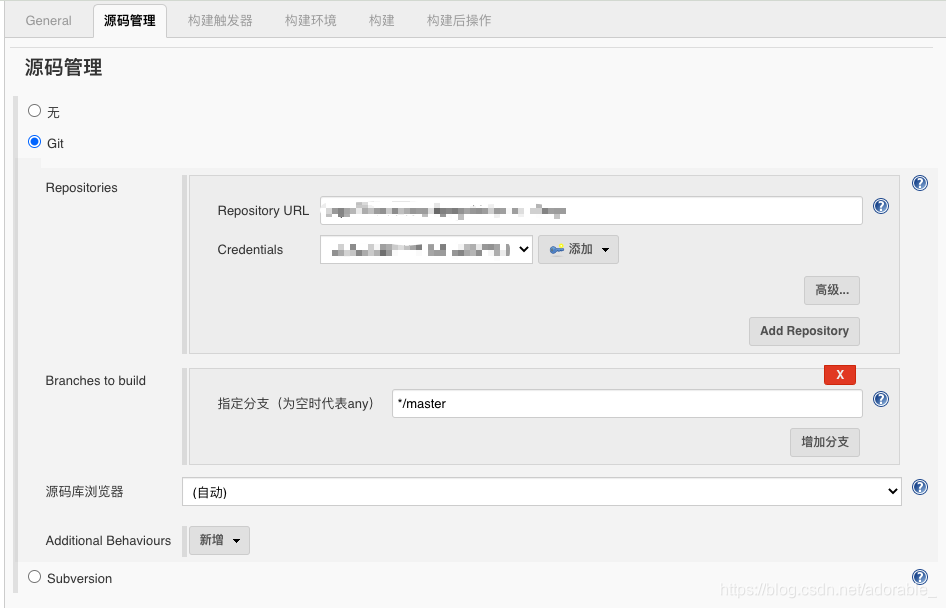
Task: Open the 源码库浏览器 (自动) dropdown
Action: point(541,492)
